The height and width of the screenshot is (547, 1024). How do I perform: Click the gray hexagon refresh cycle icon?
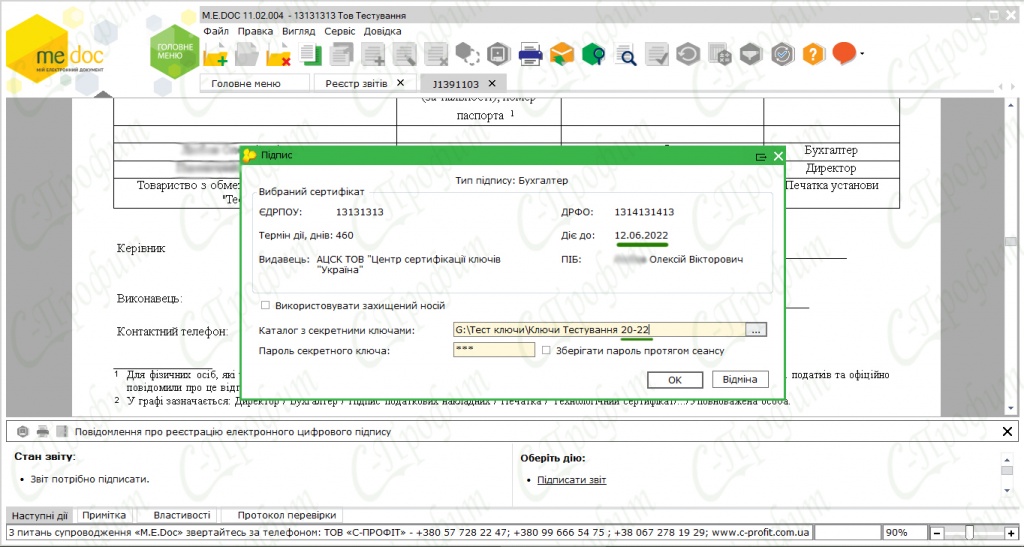pyautogui.click(x=468, y=54)
